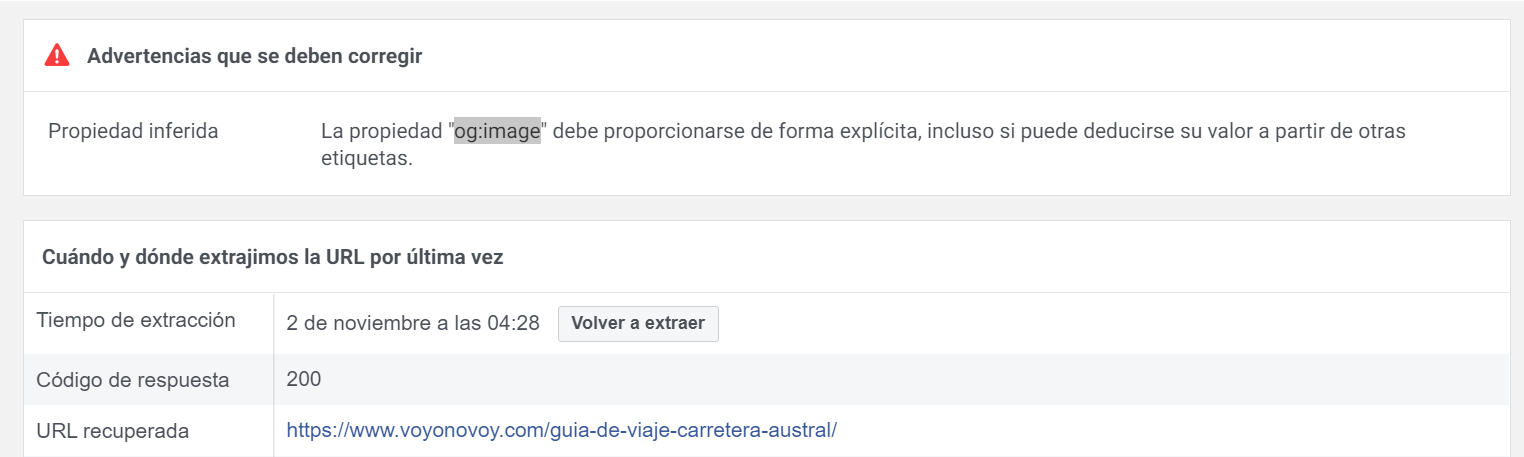Image resolution: width=1524 pixels, height=457 pixels.
Task: Open the voyonovoy.com carretera austral link
Action: point(561,431)
